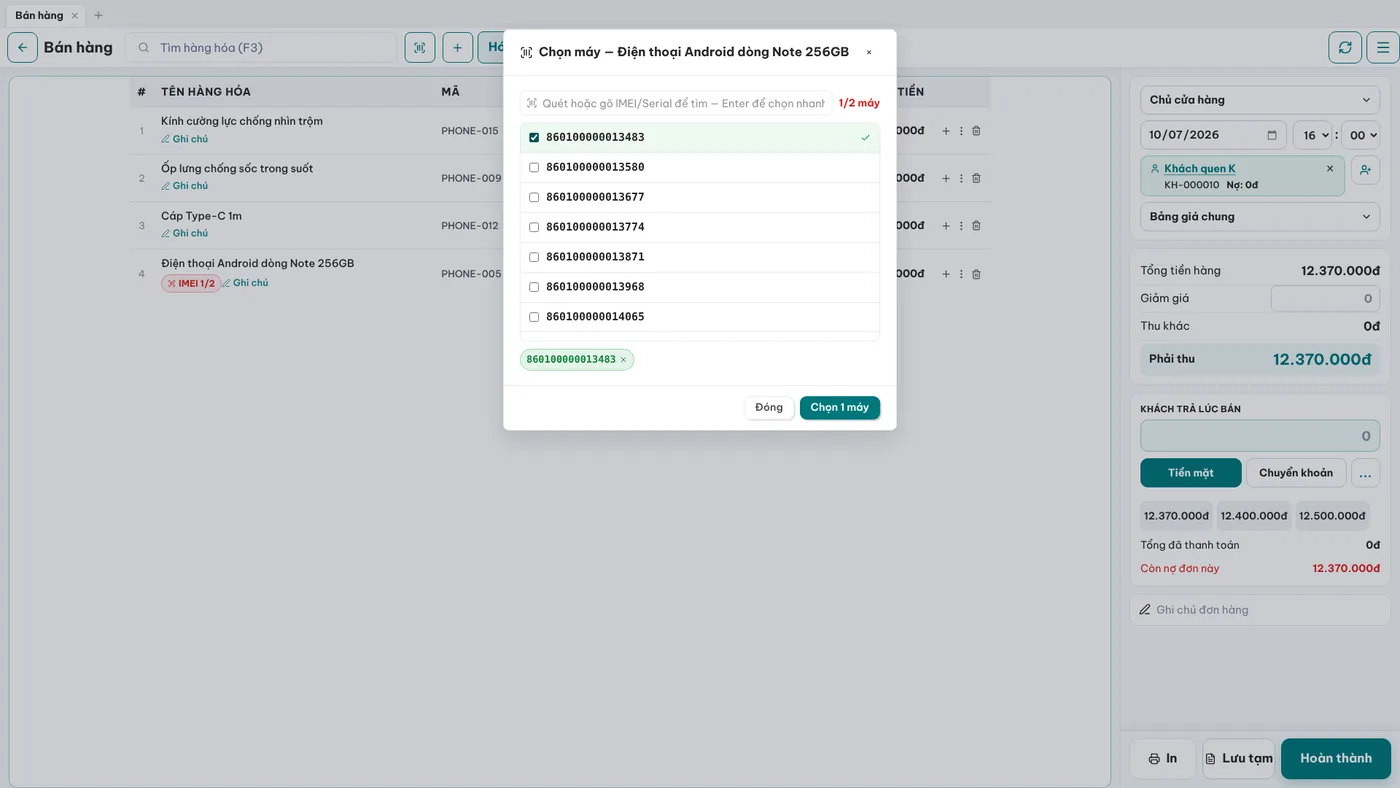
Task: Delete the Cáp Type-C 1m row
Action: point(976,226)
